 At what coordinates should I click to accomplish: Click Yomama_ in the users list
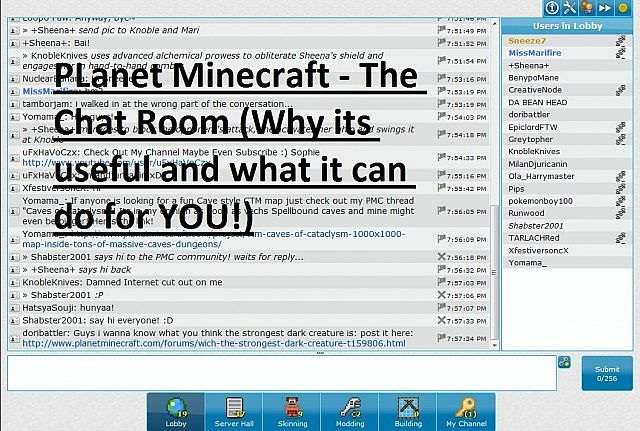click(x=527, y=263)
